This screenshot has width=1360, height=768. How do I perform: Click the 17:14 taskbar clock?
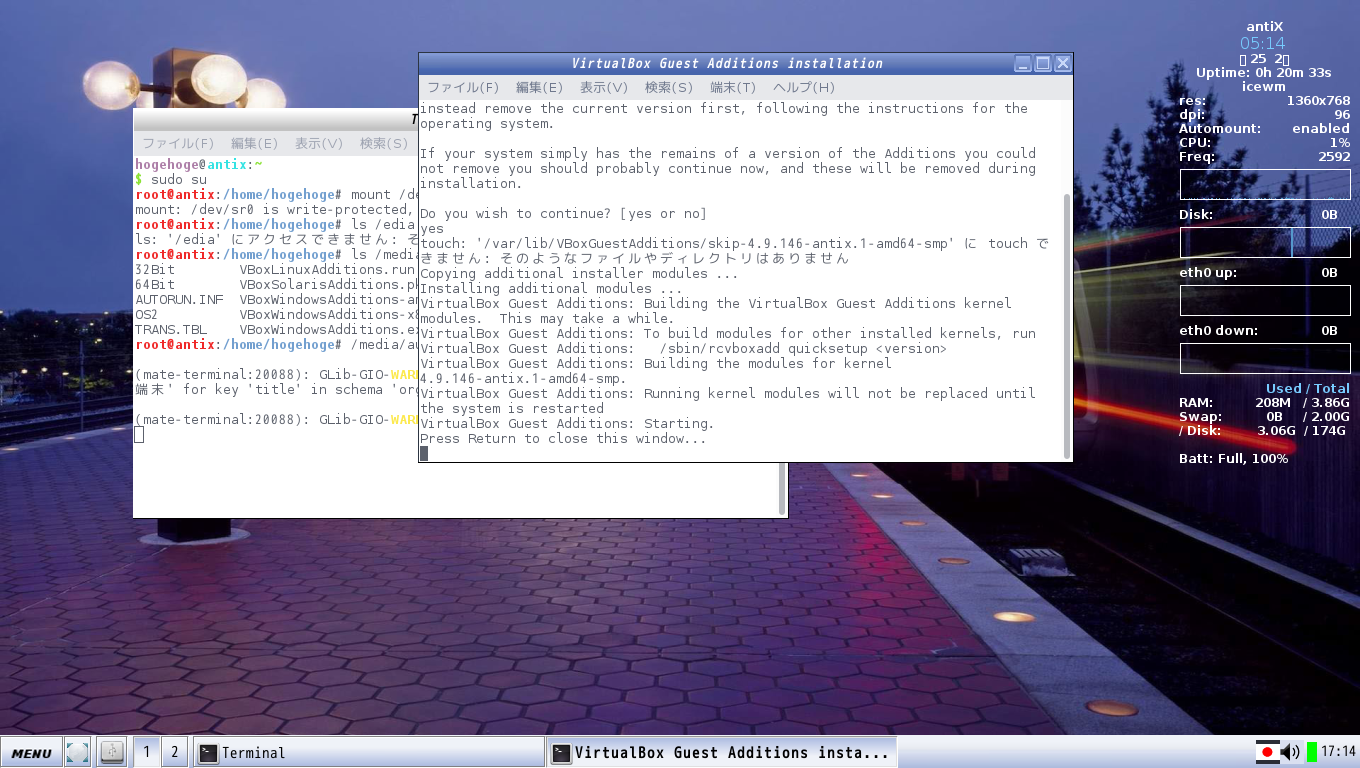(x=1338, y=752)
